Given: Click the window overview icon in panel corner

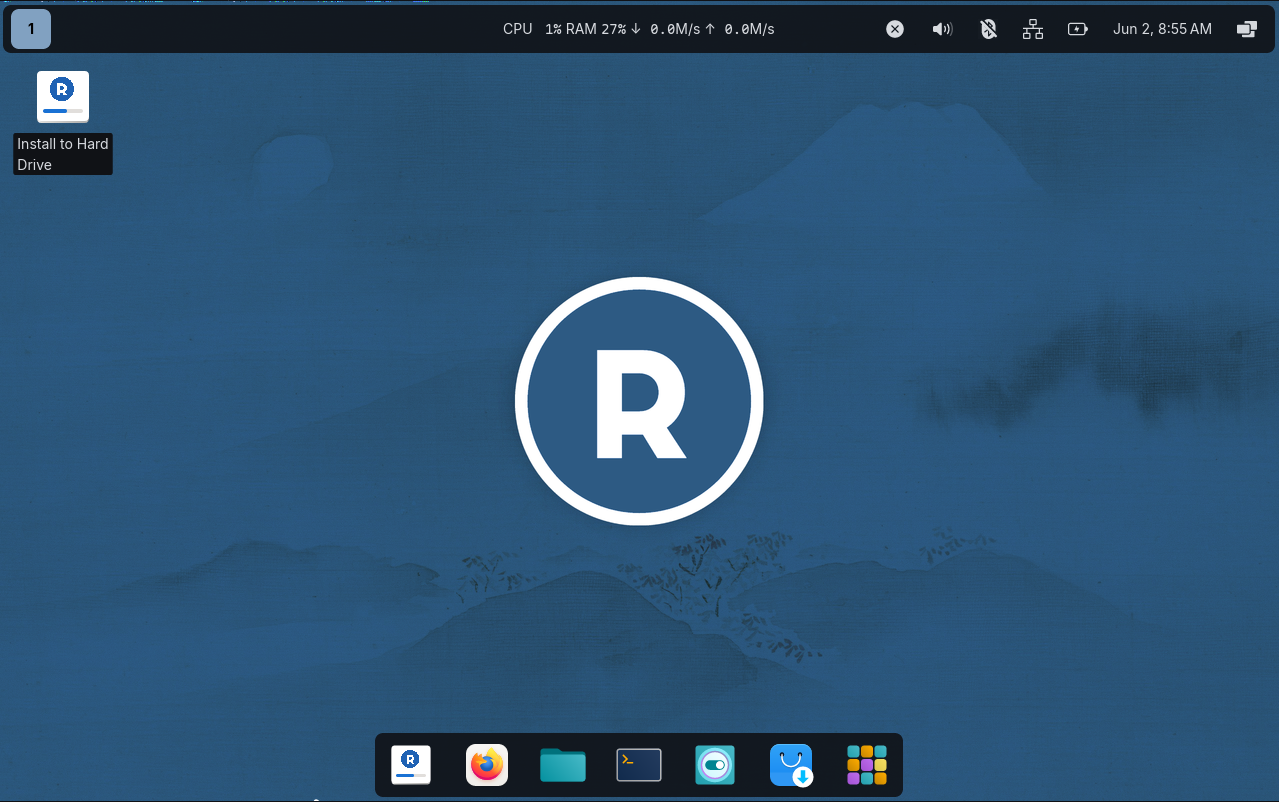Looking at the screenshot, I should (x=1247, y=29).
